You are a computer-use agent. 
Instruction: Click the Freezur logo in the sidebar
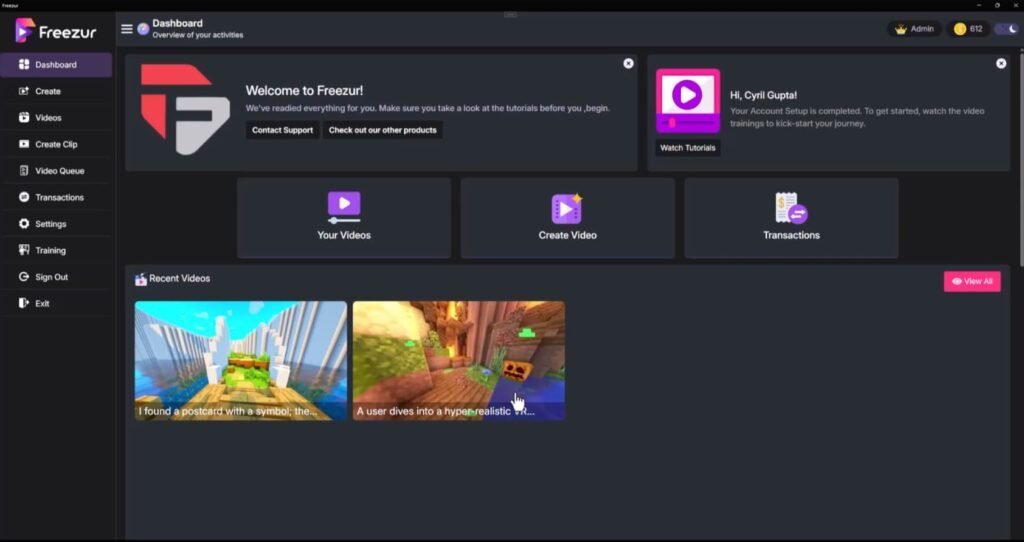(55, 31)
